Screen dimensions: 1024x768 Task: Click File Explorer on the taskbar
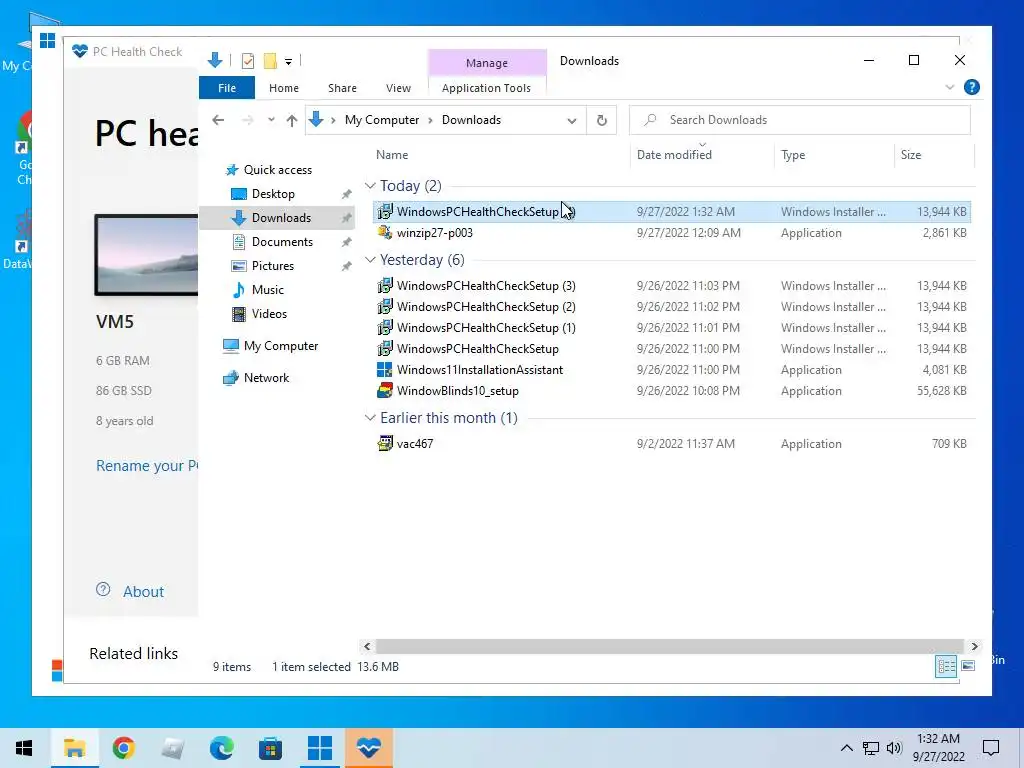click(x=74, y=748)
